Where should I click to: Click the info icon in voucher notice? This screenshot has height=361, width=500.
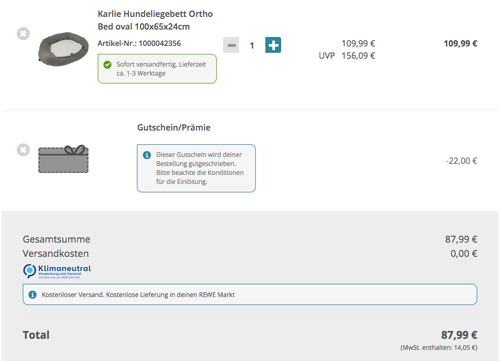[x=147, y=155]
